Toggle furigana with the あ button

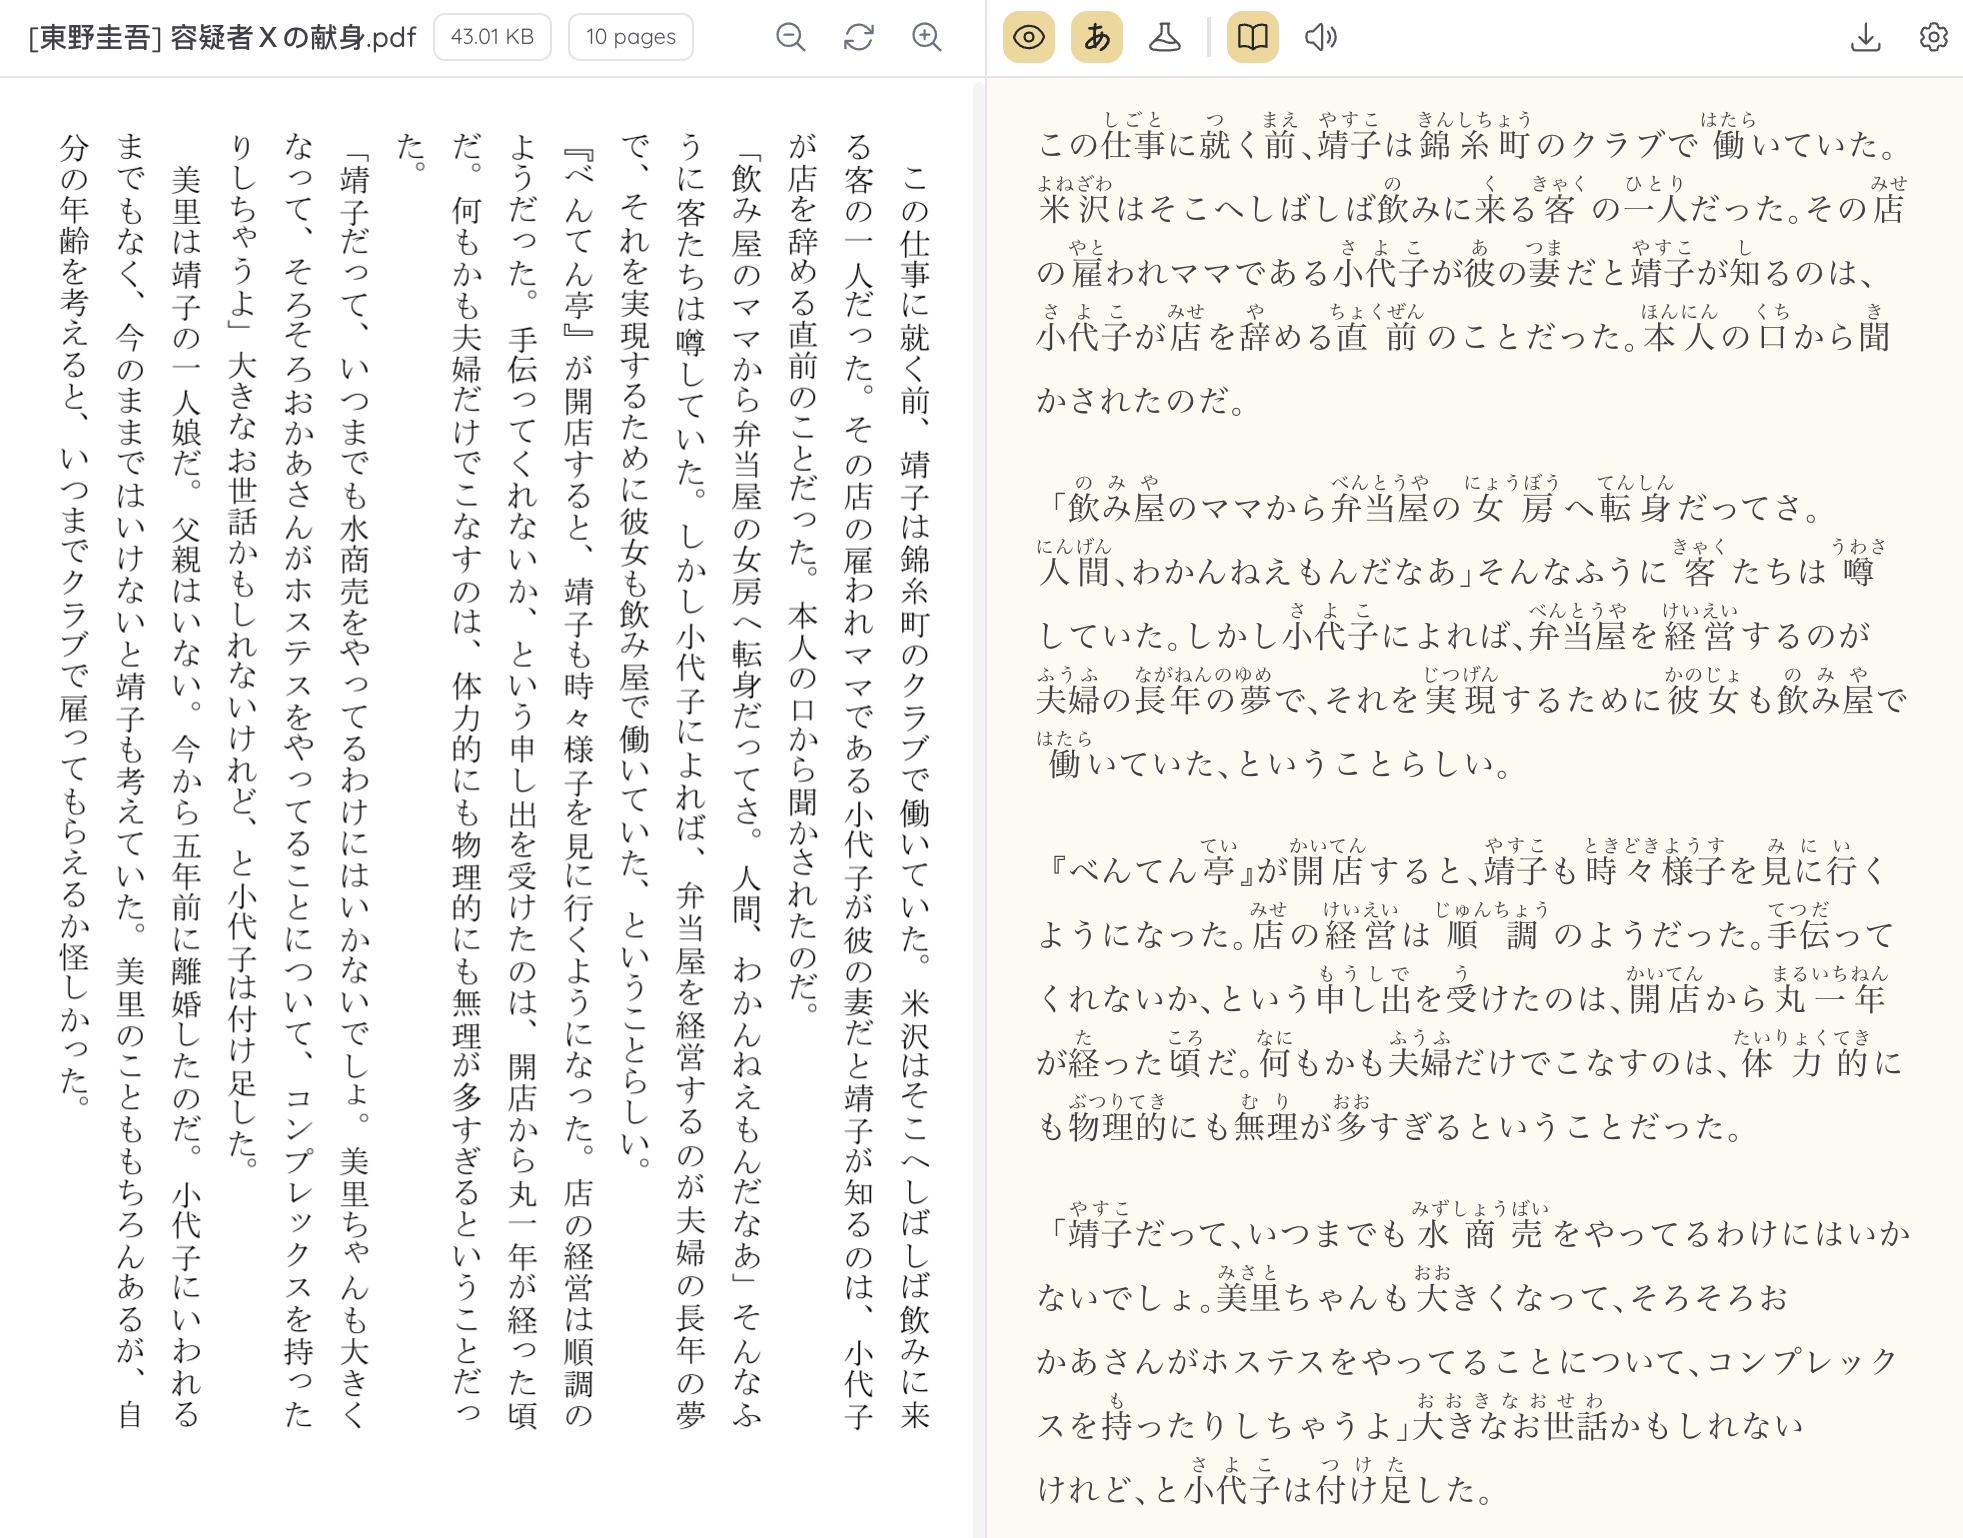point(1097,38)
